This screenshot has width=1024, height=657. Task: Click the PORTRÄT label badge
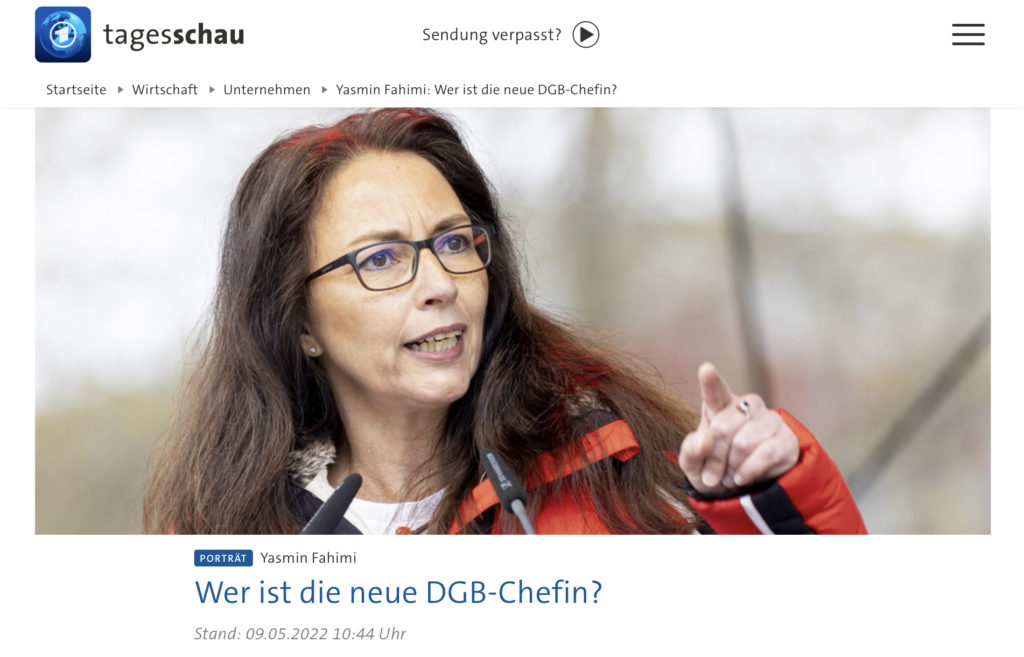pyautogui.click(x=223, y=558)
